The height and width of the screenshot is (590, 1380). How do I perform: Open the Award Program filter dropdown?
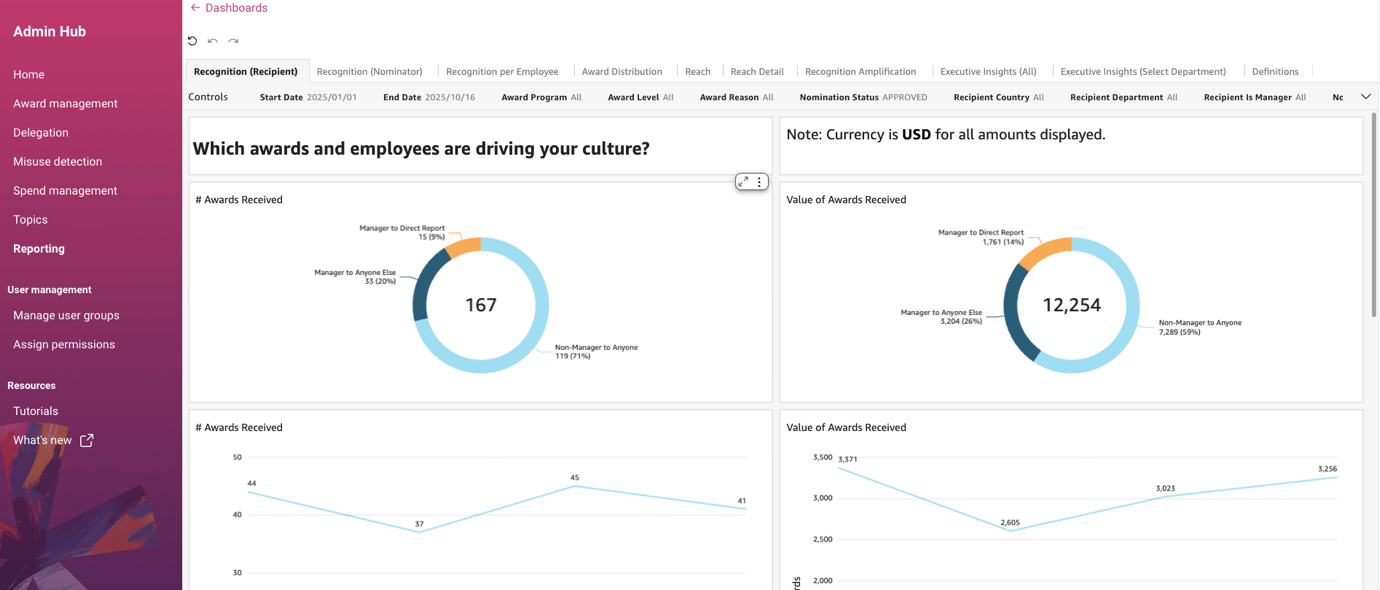pos(541,97)
